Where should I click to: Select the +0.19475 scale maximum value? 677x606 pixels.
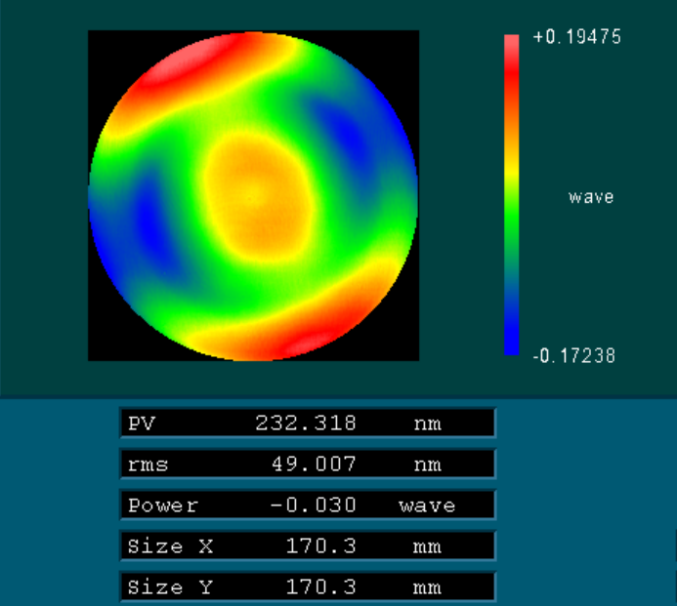pyautogui.click(x=577, y=37)
